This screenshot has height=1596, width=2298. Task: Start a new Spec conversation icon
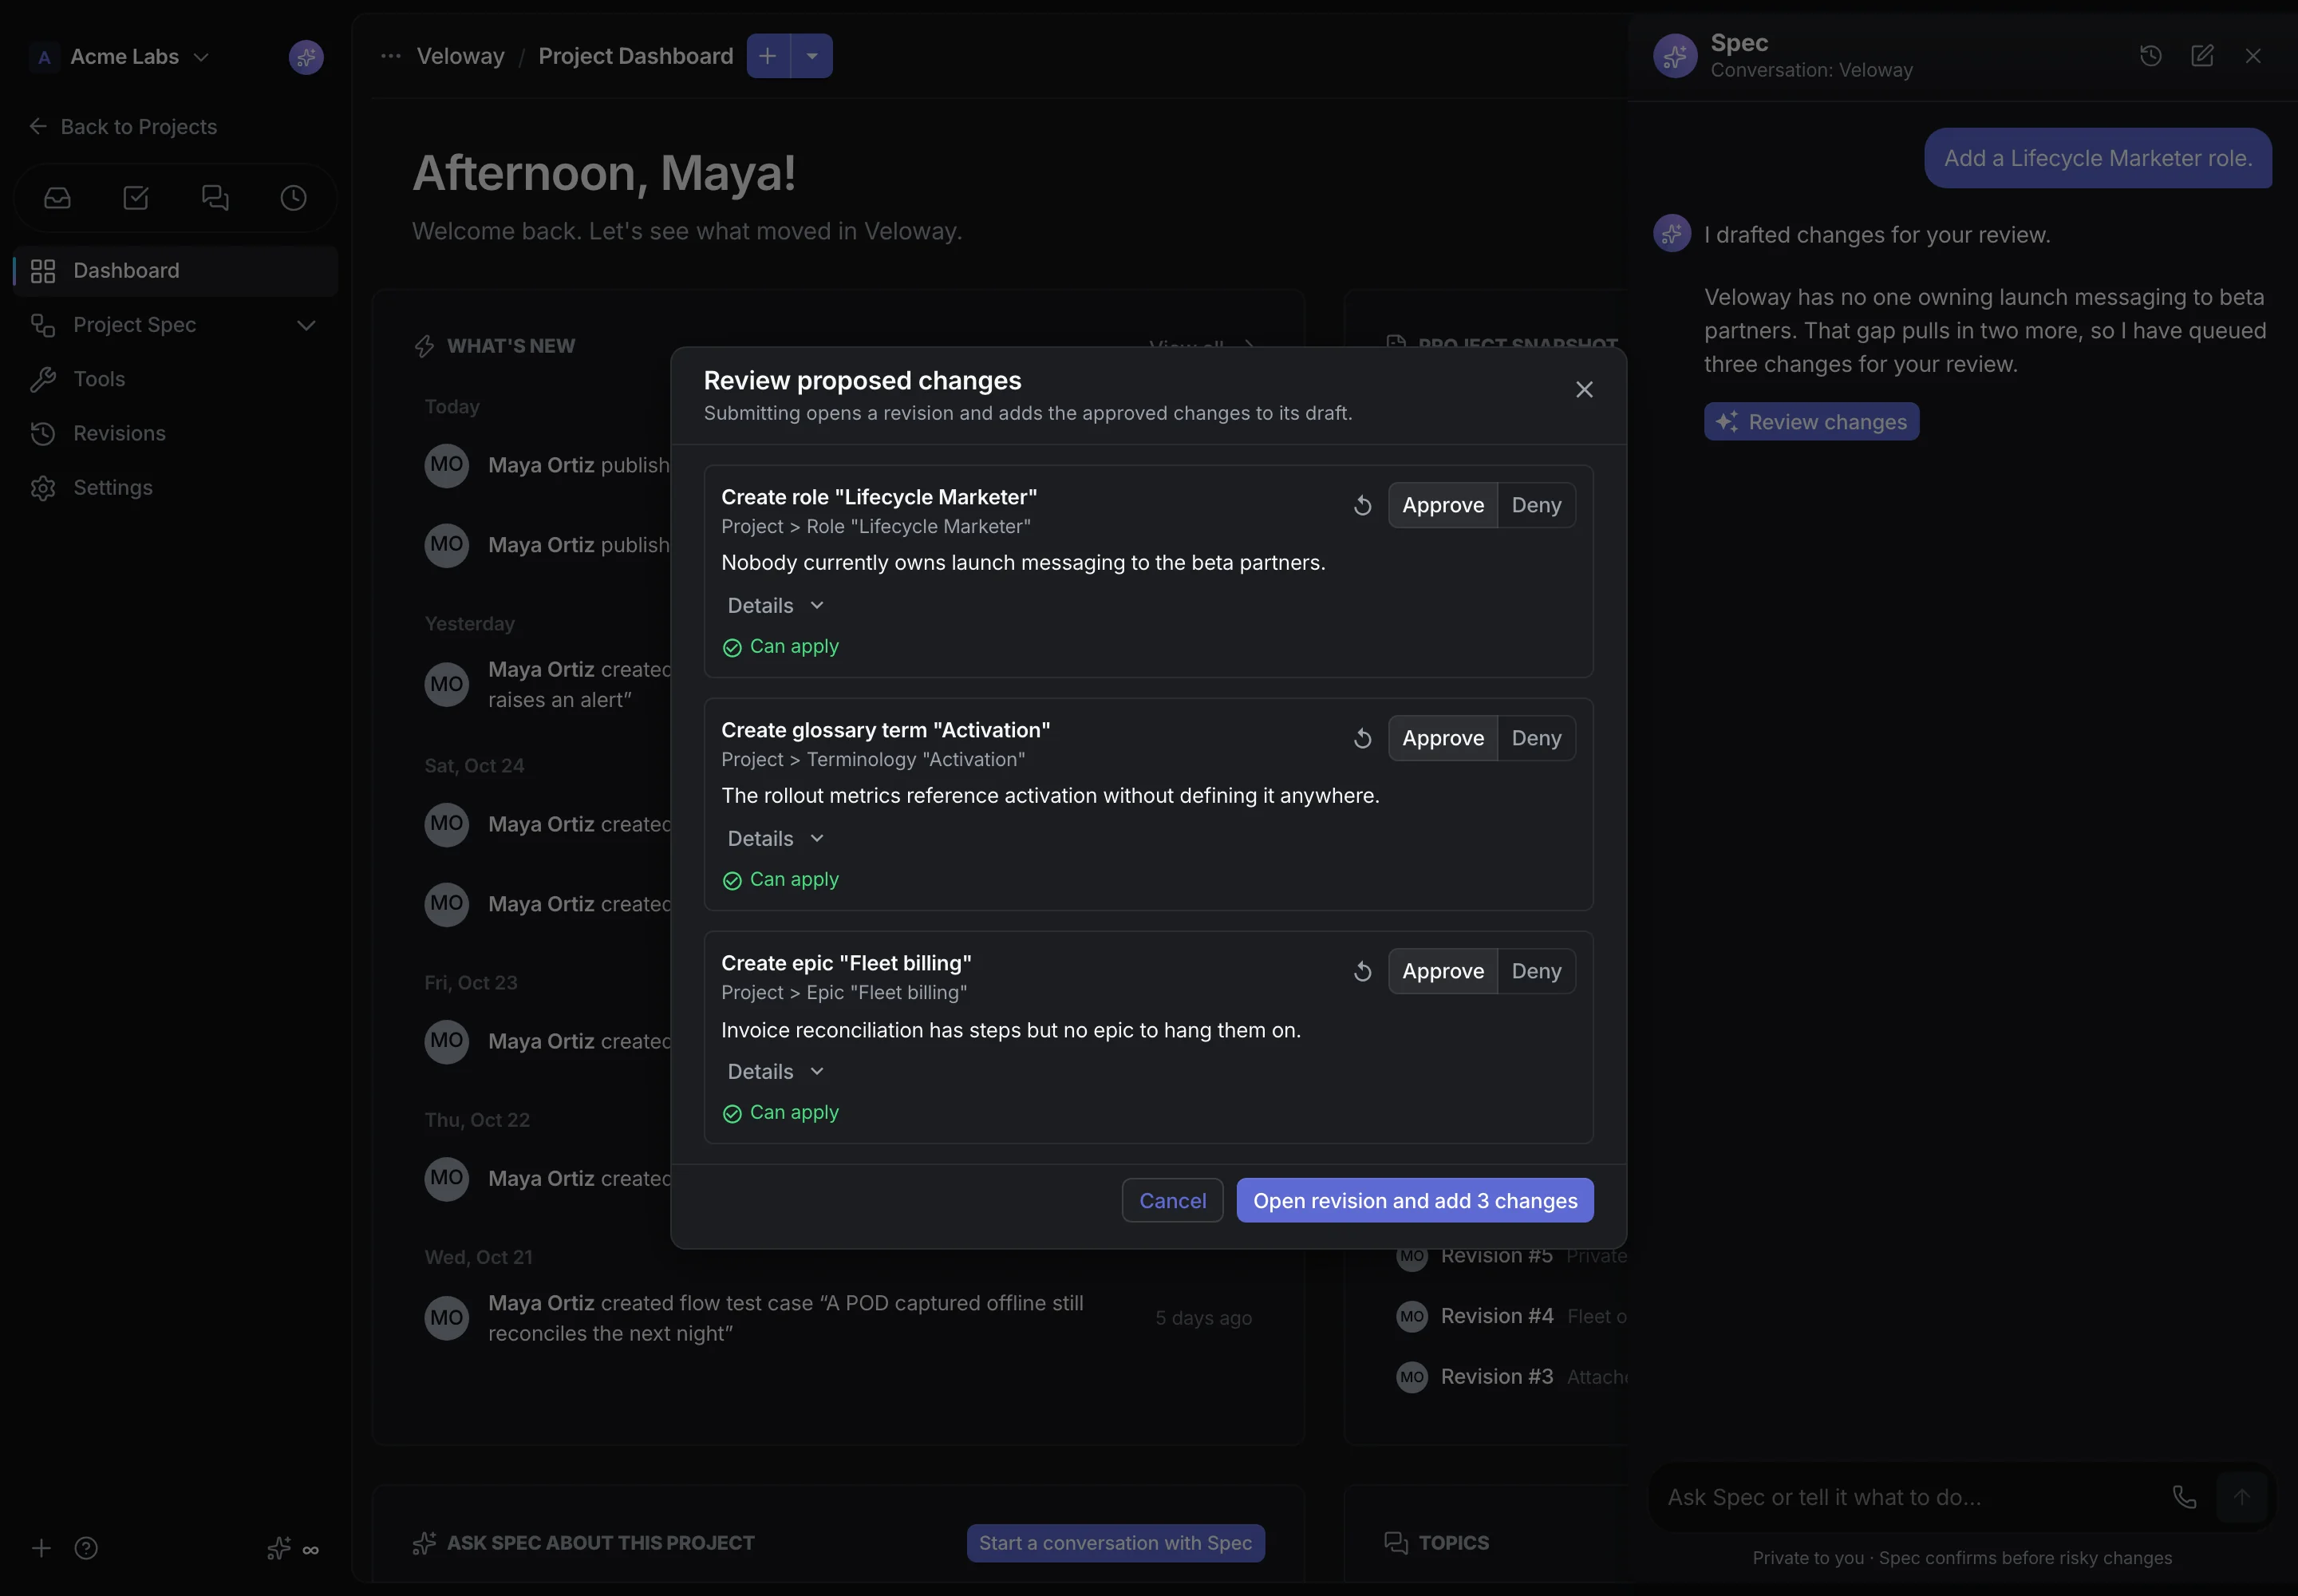point(2202,56)
